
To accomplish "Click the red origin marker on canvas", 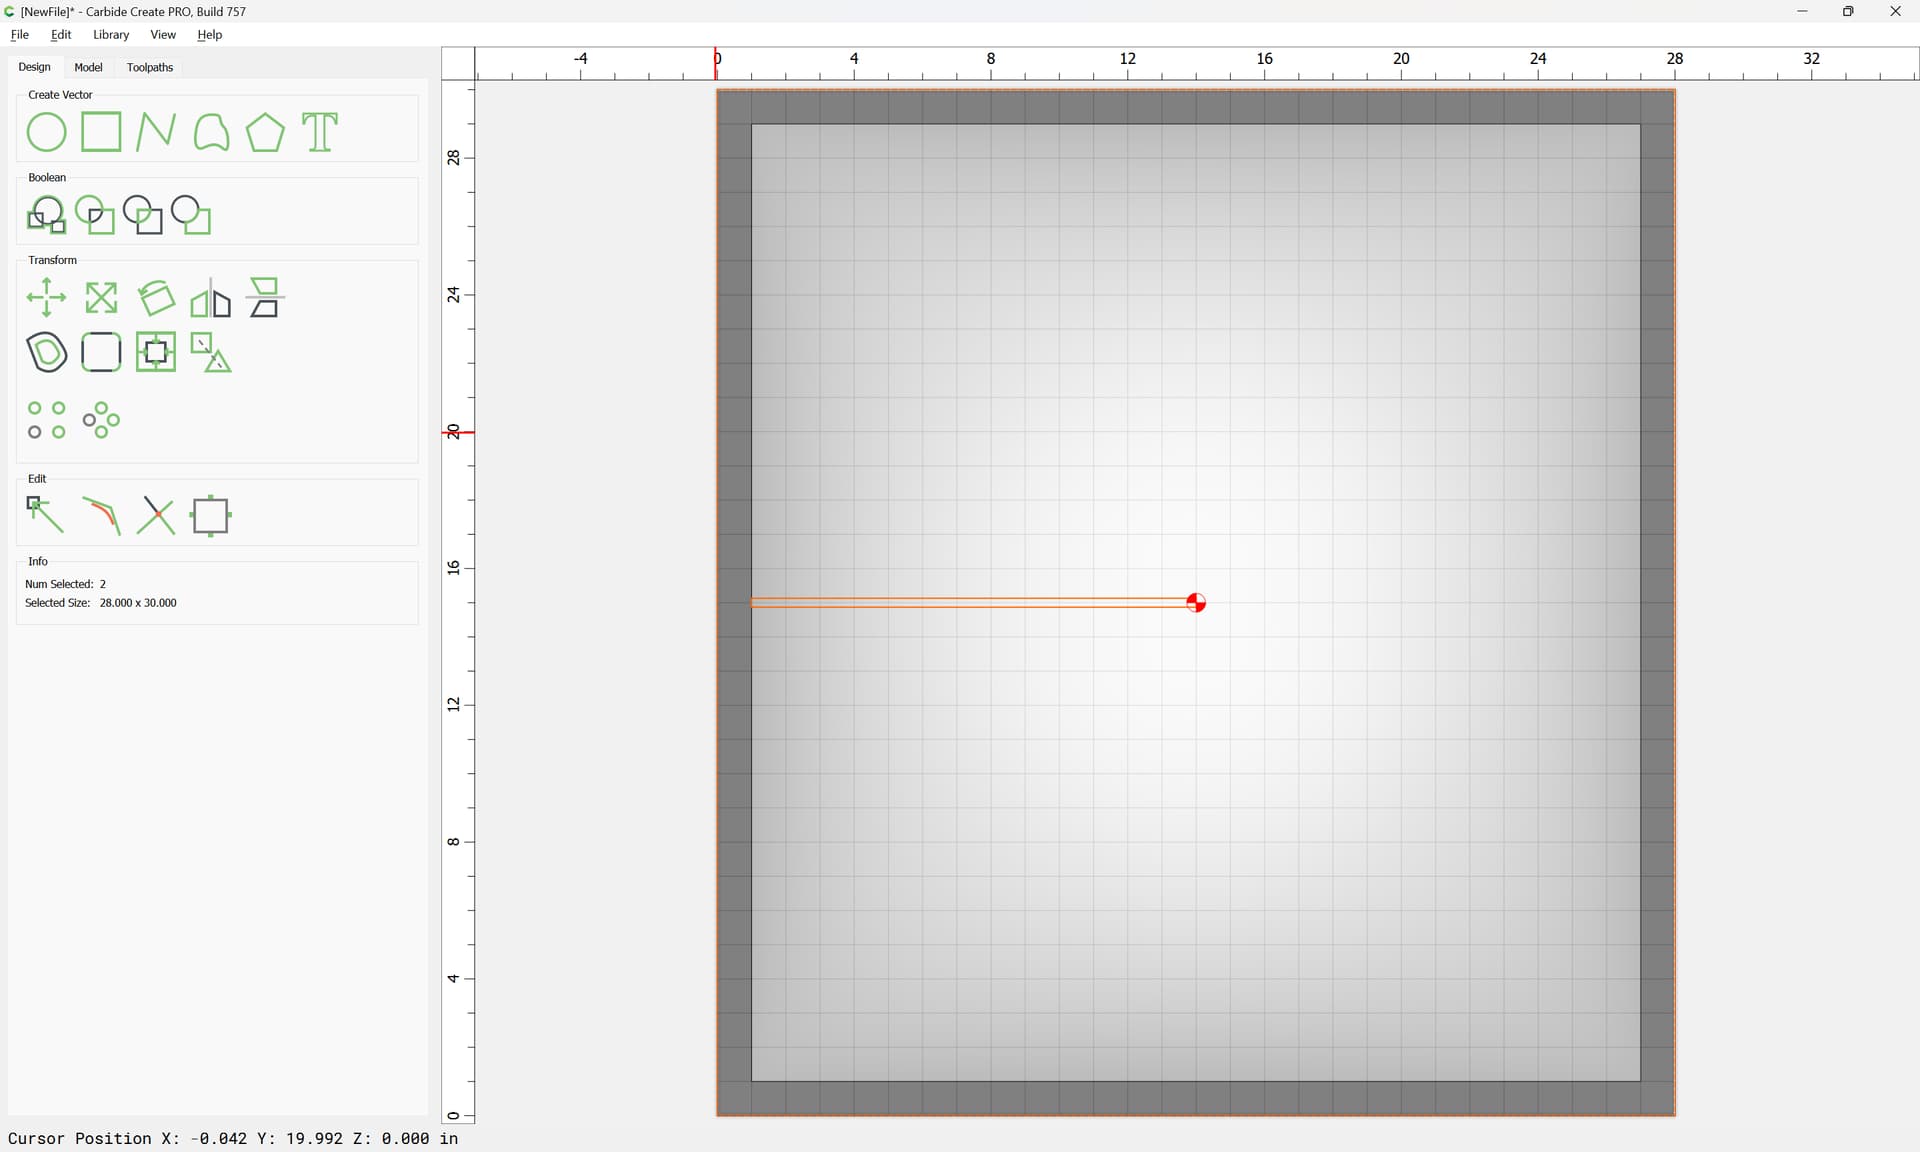I will (x=1196, y=602).
